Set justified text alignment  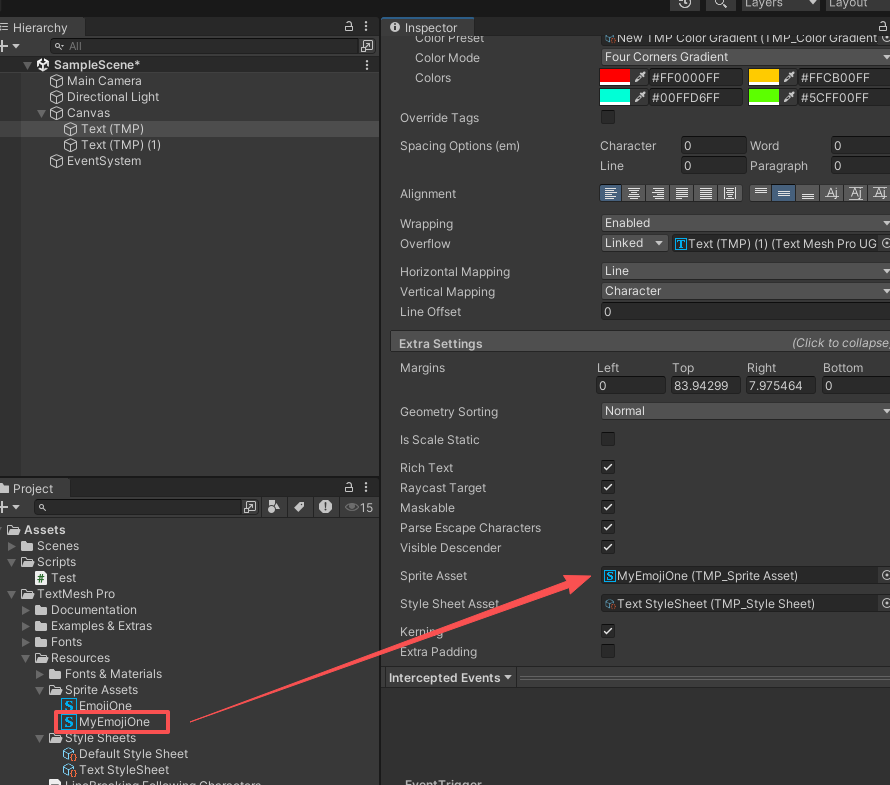[682, 194]
